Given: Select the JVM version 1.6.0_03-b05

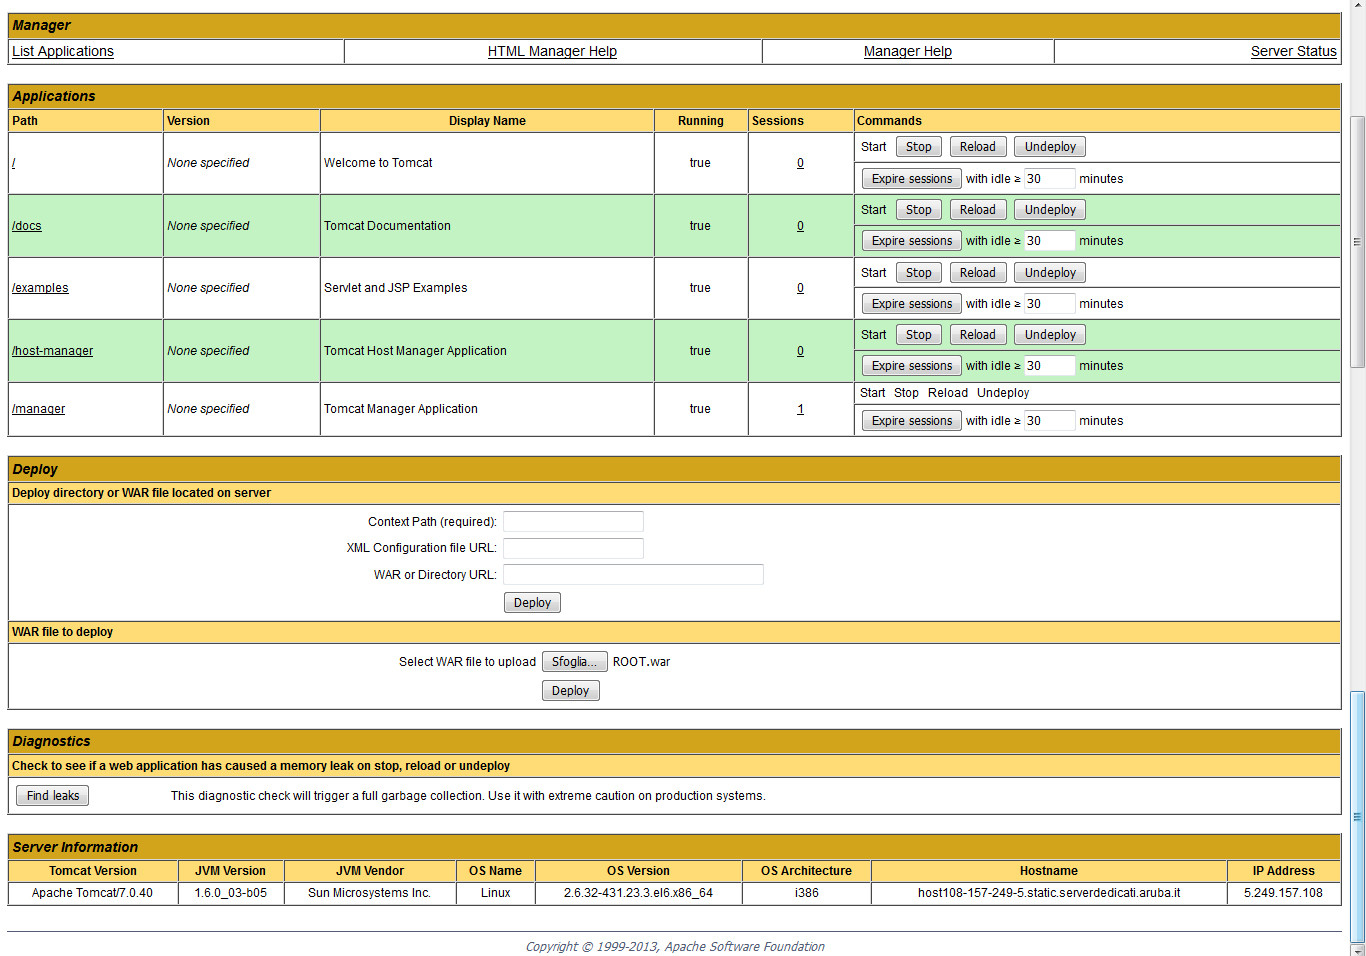Looking at the screenshot, I should pos(231,893).
